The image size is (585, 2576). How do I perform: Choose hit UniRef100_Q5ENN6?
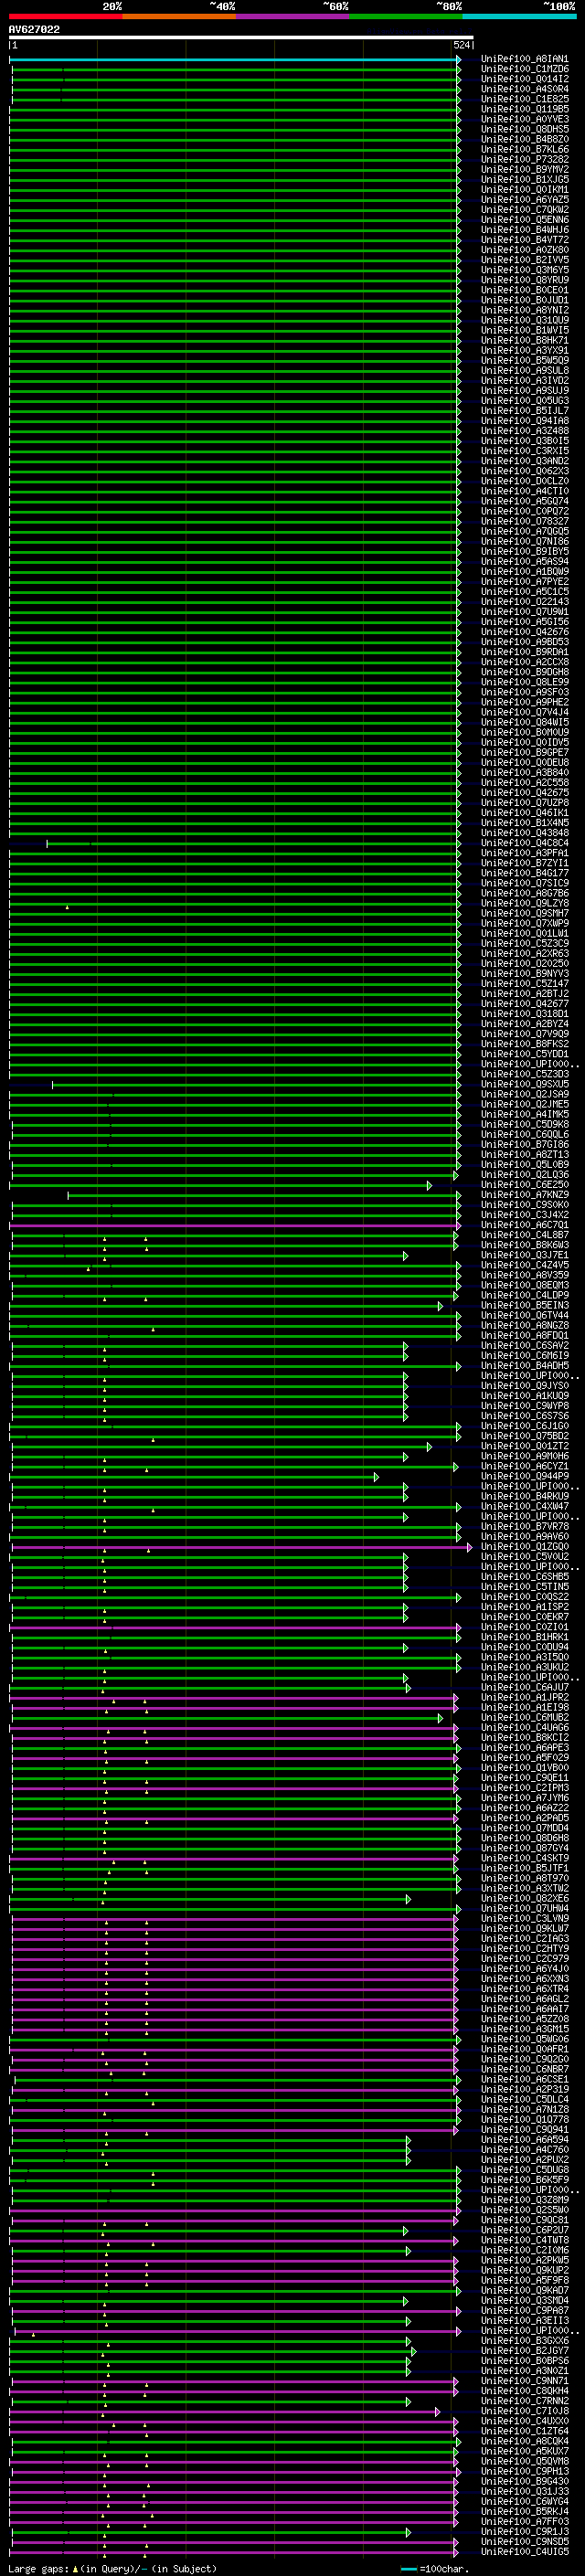pos(525,219)
